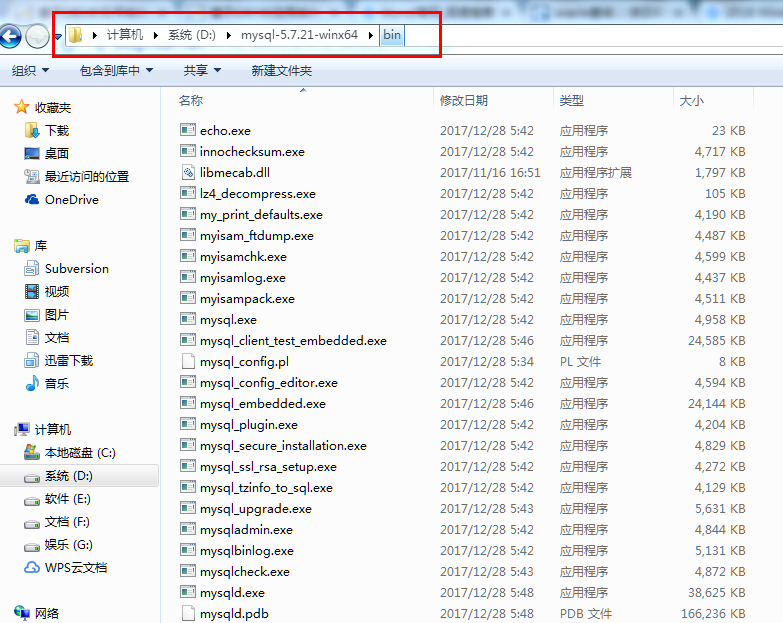Select the mysql.exe file icon
The height and width of the screenshot is (623, 783).
coord(188,319)
